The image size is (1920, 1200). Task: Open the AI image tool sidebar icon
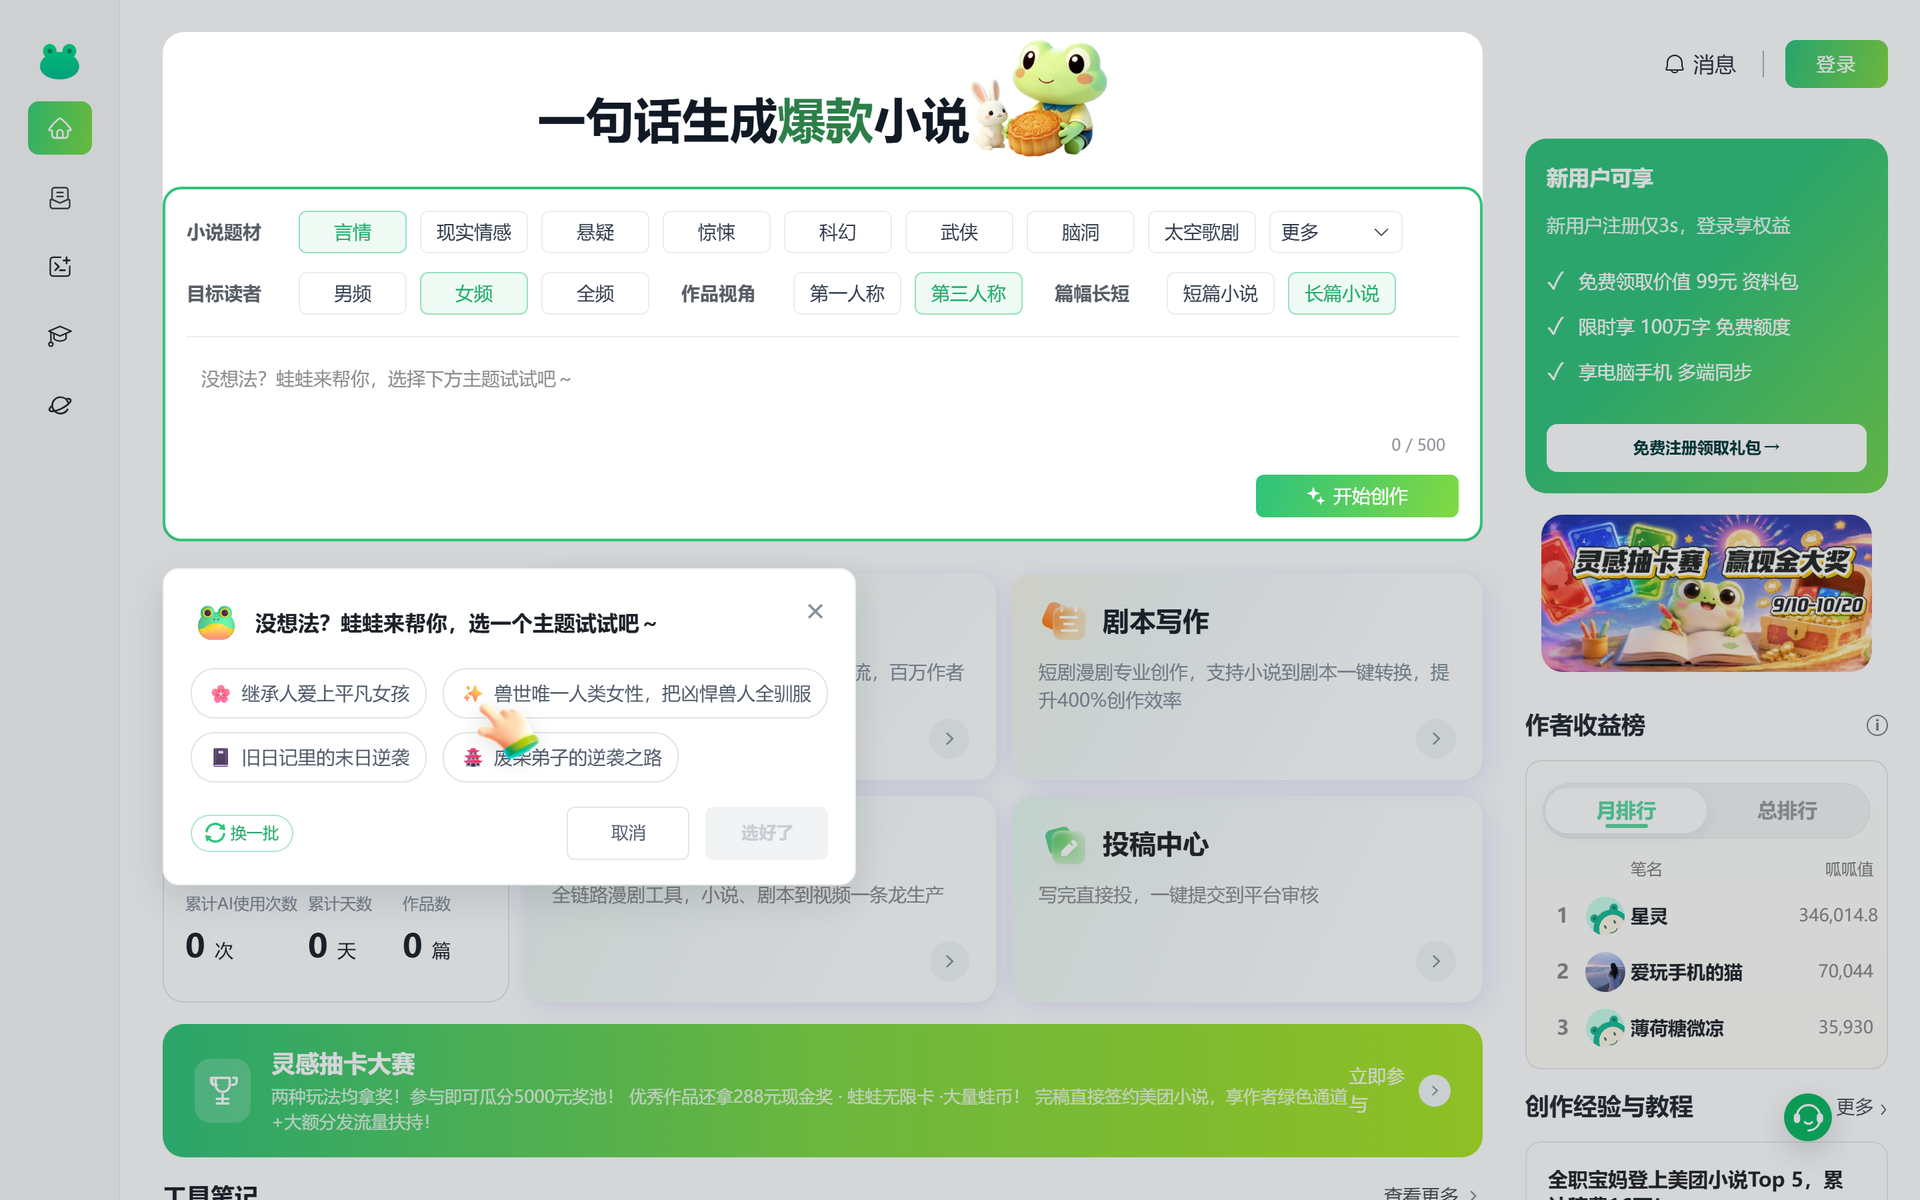click(x=60, y=266)
